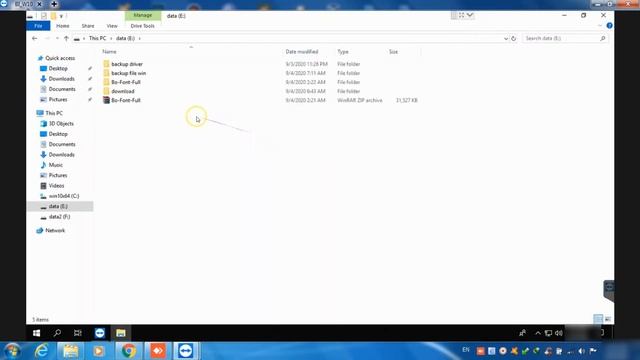Open Pictures under This PC

point(58,176)
